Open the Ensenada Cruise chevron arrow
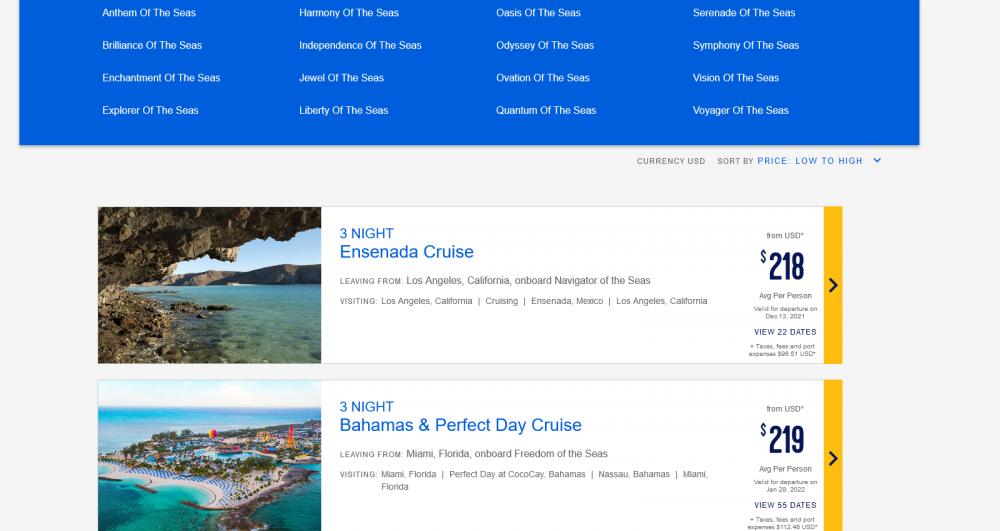The width and height of the screenshot is (1000, 531). click(x=833, y=285)
